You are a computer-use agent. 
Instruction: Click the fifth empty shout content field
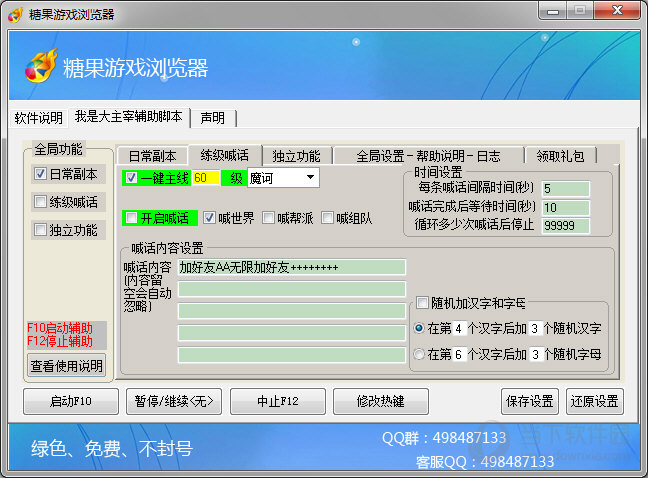point(292,355)
